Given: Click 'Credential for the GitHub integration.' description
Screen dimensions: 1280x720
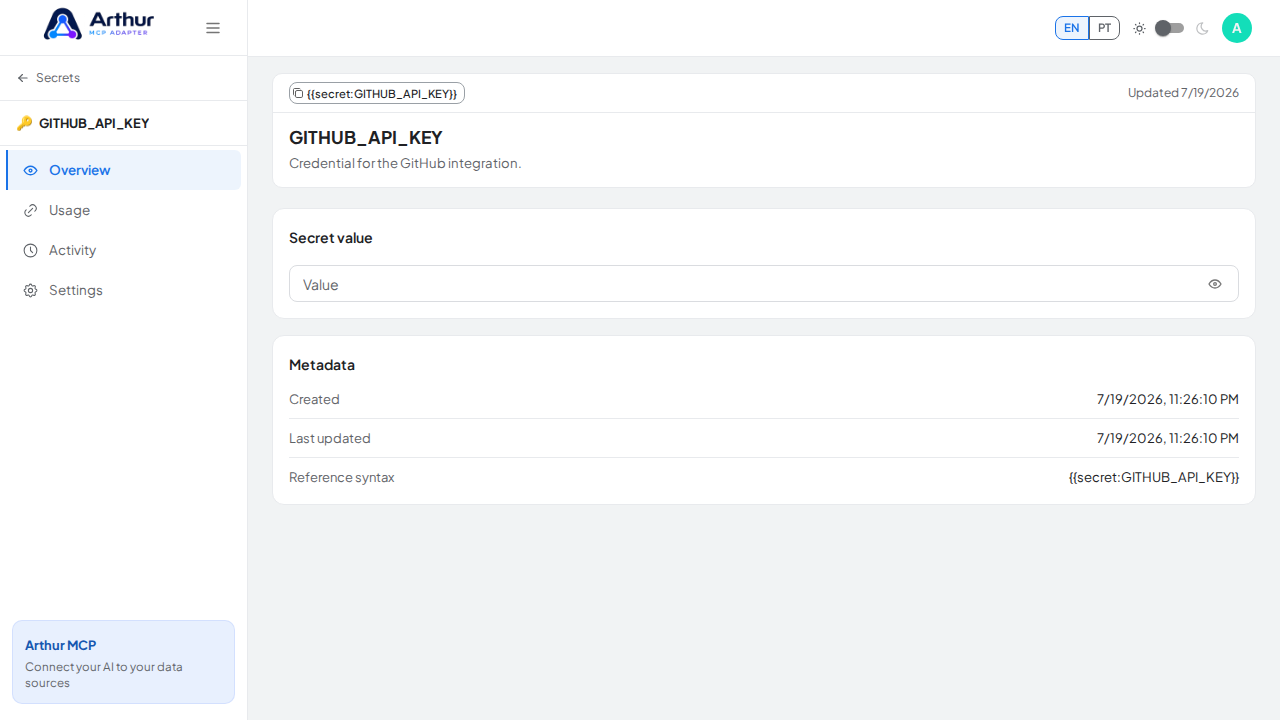Looking at the screenshot, I should tap(405, 163).
